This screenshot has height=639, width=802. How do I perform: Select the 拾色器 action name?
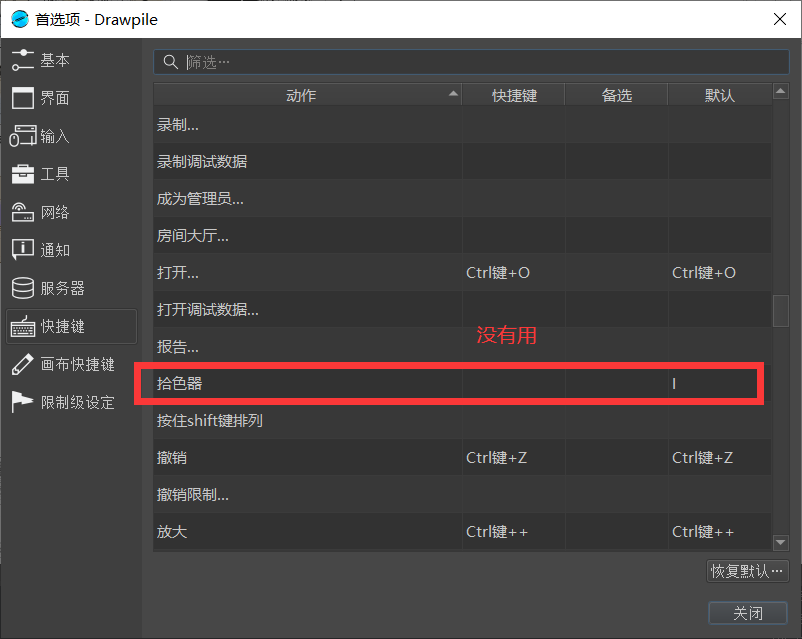tap(180, 383)
